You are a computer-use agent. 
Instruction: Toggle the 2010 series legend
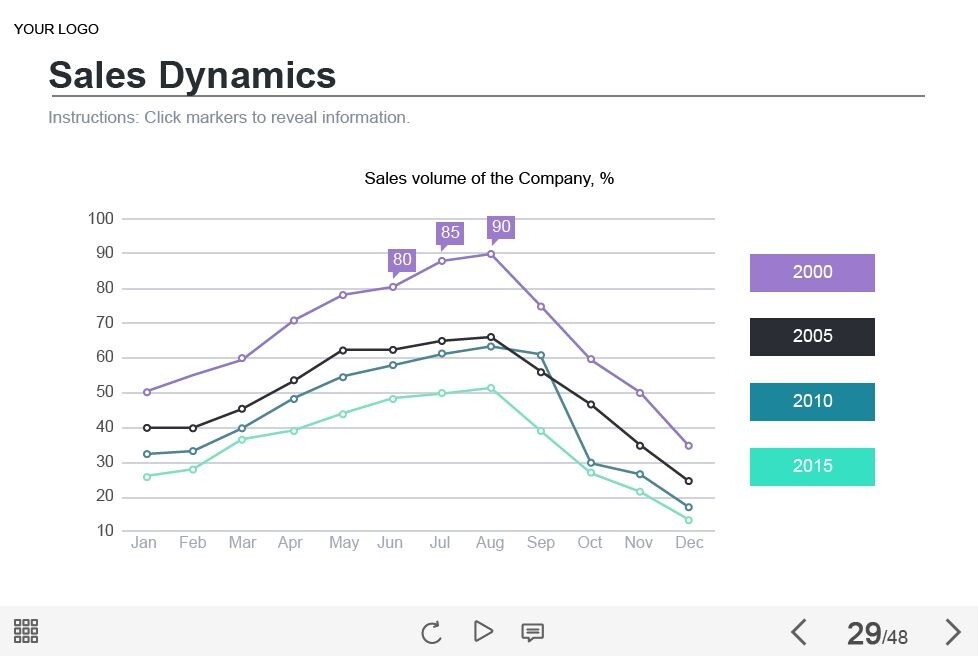pyautogui.click(x=812, y=401)
